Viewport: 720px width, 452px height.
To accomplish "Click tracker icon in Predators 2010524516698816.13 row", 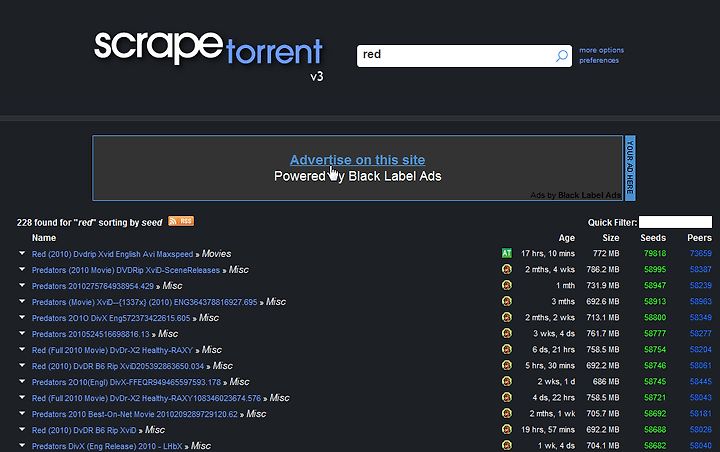I will pyautogui.click(x=506, y=333).
